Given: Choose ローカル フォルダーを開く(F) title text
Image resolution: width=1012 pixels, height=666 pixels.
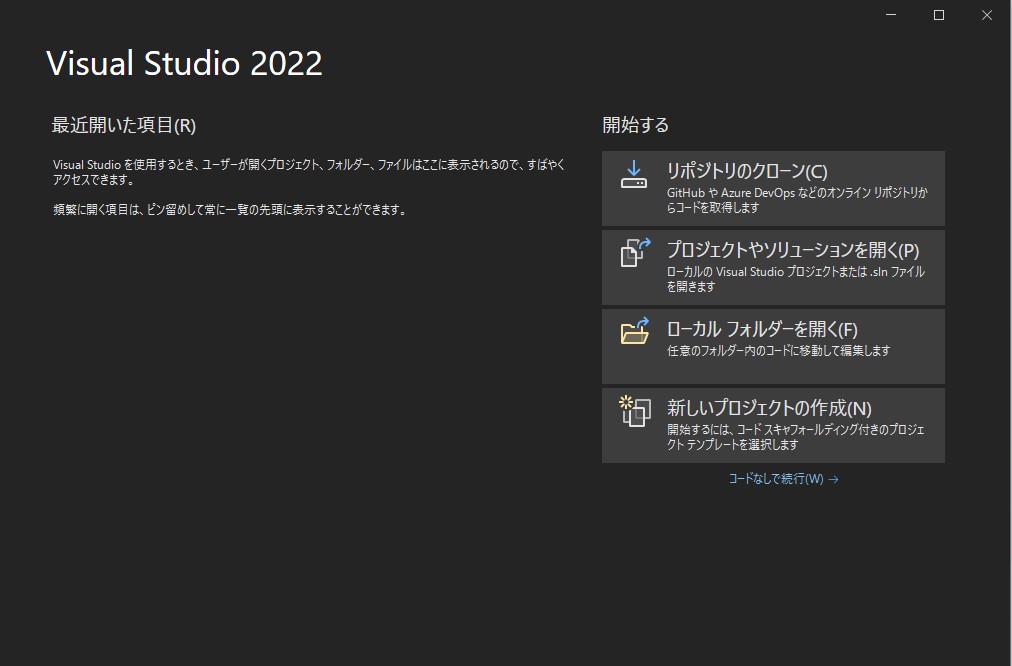Looking at the screenshot, I should [762, 329].
